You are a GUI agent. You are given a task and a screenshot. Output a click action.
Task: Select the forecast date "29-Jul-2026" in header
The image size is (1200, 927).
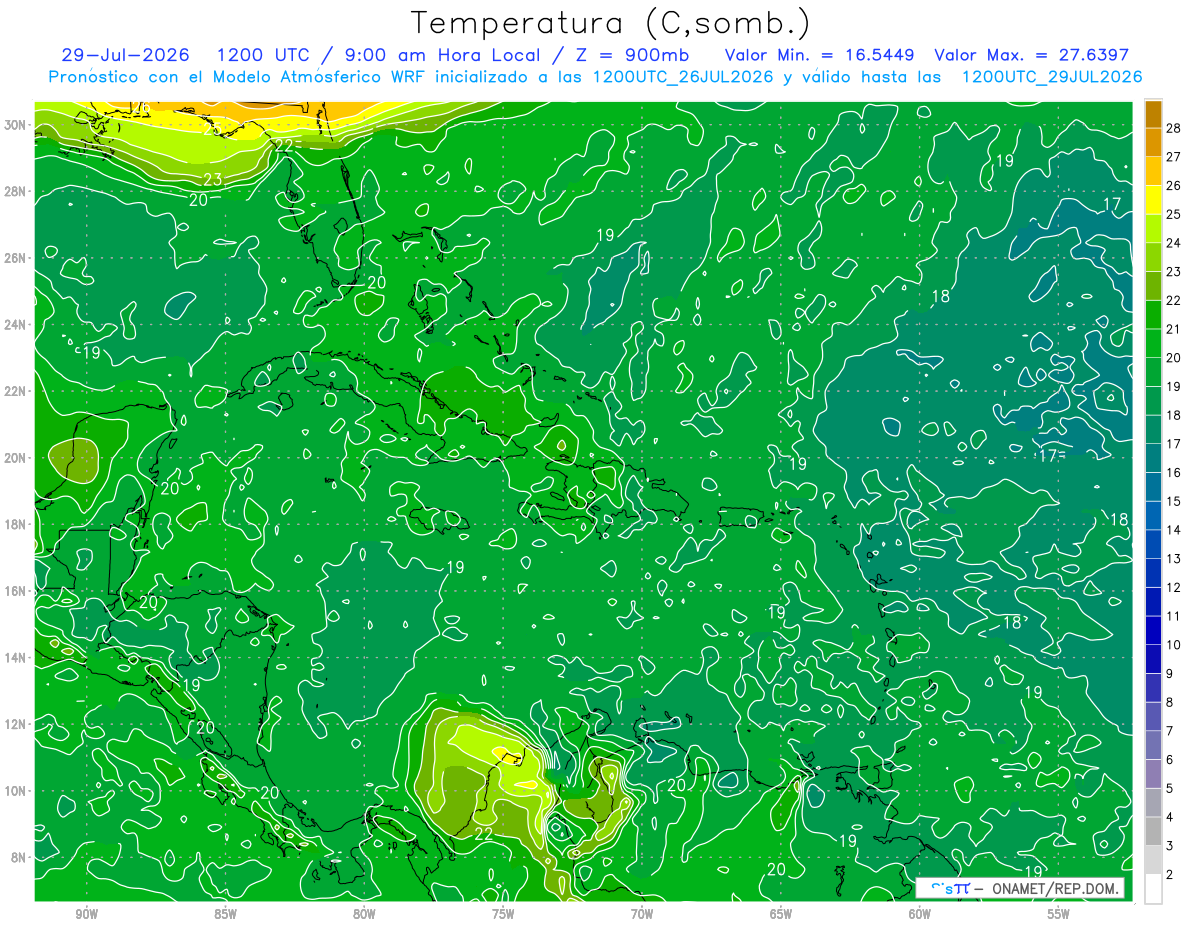click(x=126, y=55)
